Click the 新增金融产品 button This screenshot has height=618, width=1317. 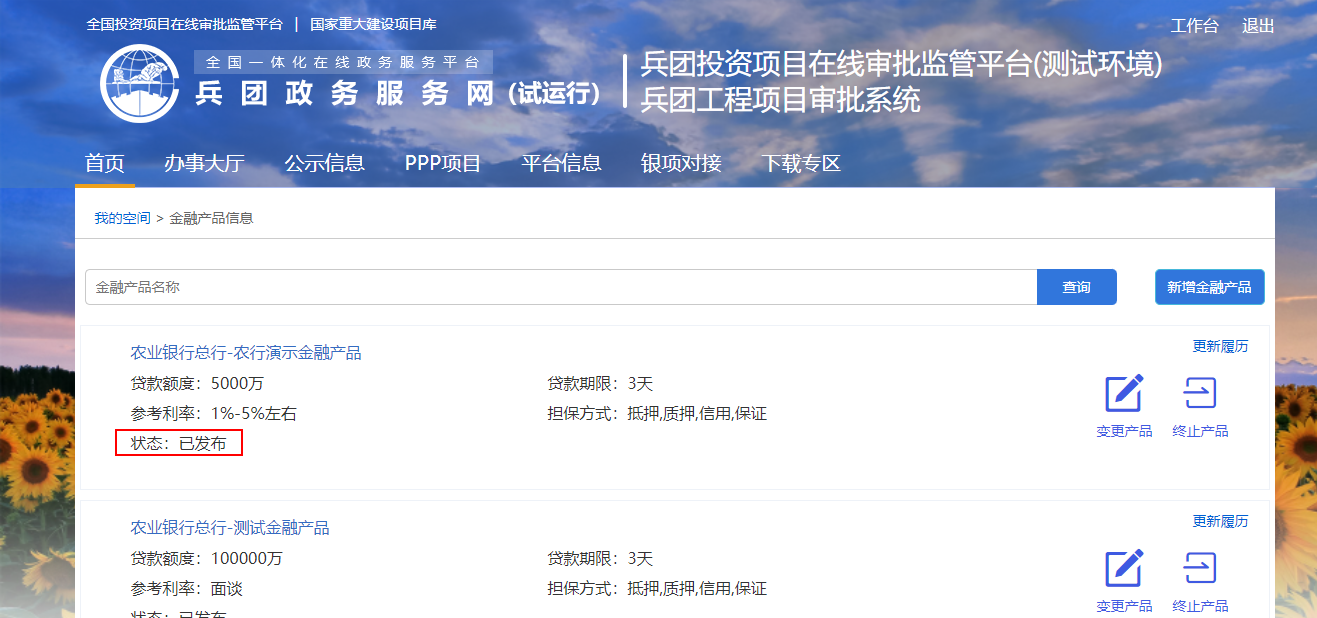tap(1209, 287)
